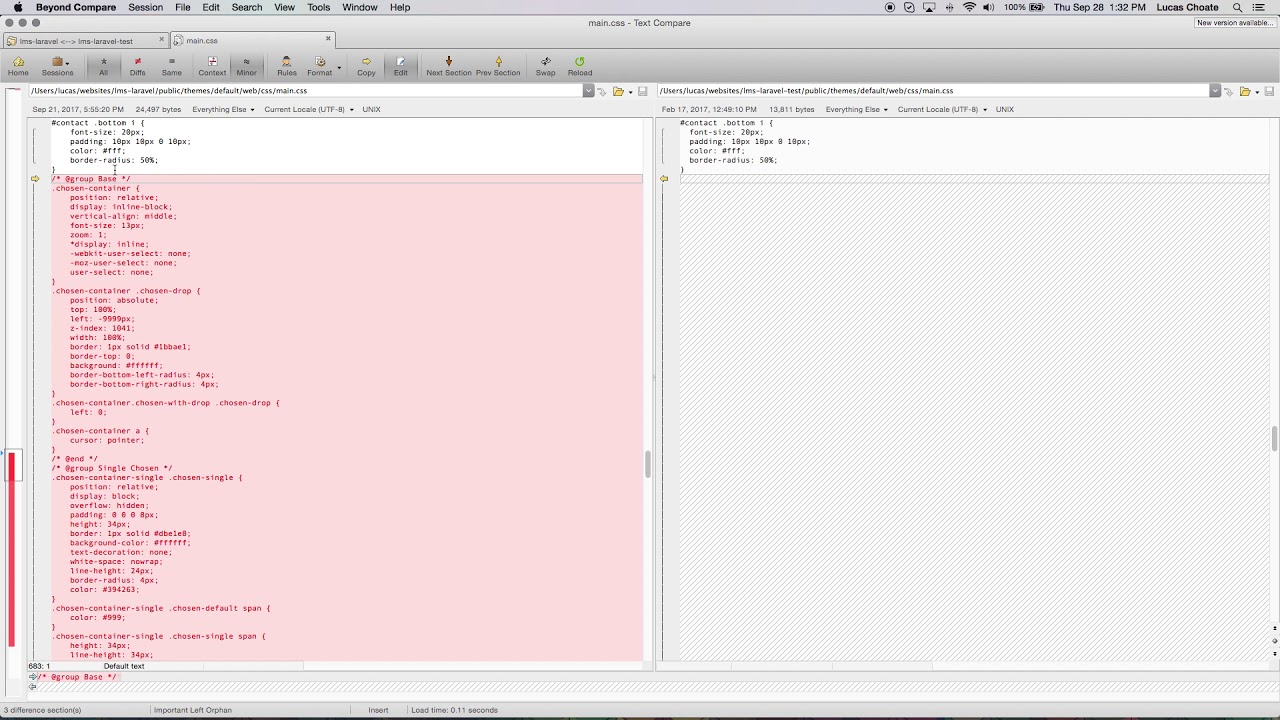Image resolution: width=1280 pixels, height=720 pixels.
Task: Swap left and right sides
Action: [x=545, y=66]
